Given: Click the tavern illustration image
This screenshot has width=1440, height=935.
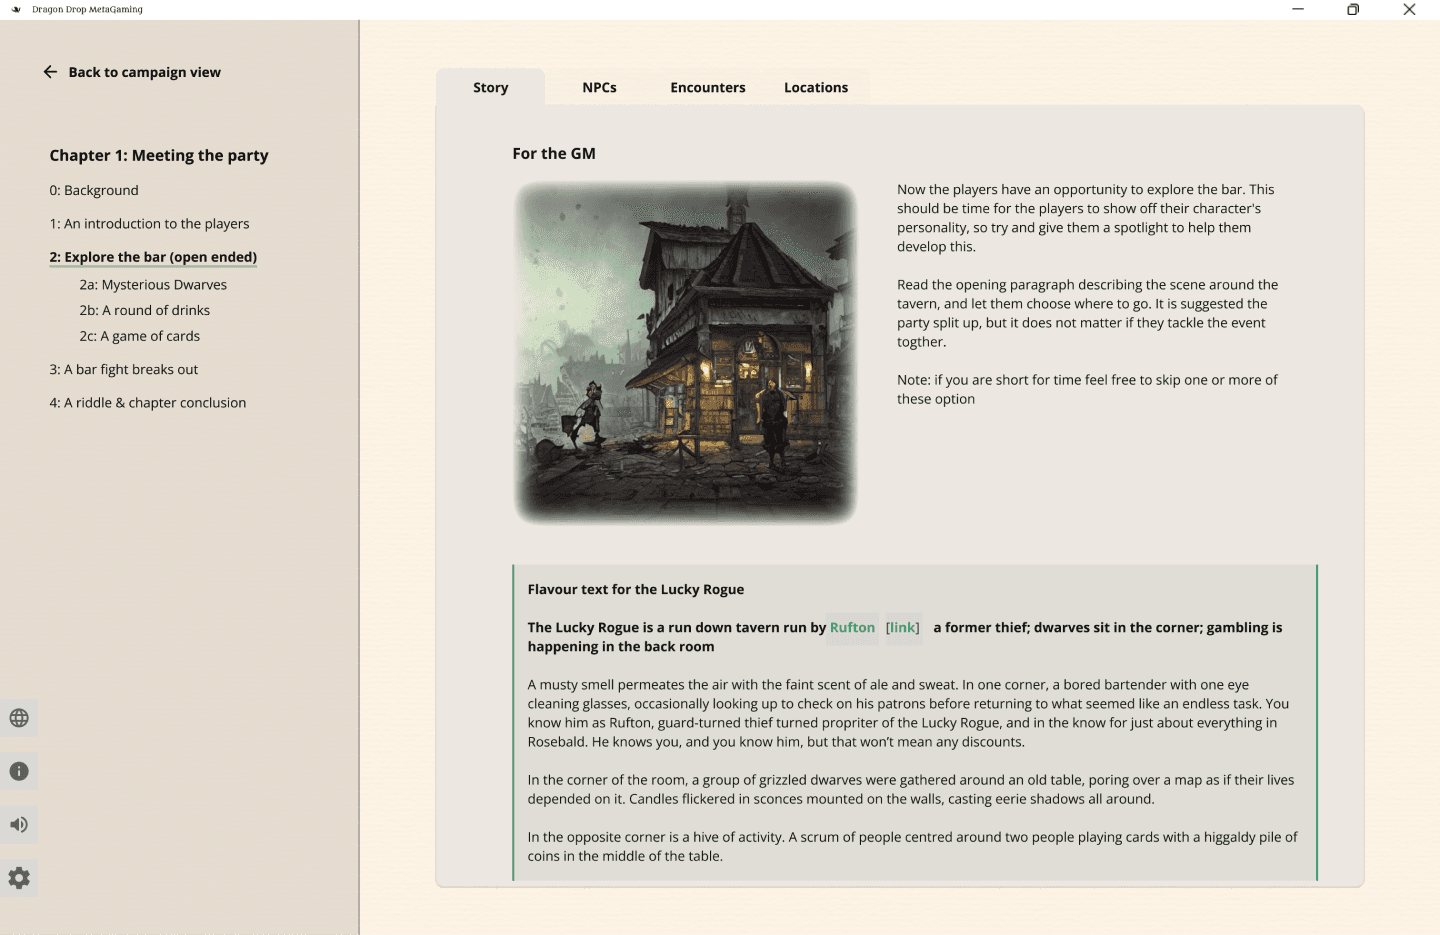Looking at the screenshot, I should pos(685,352).
